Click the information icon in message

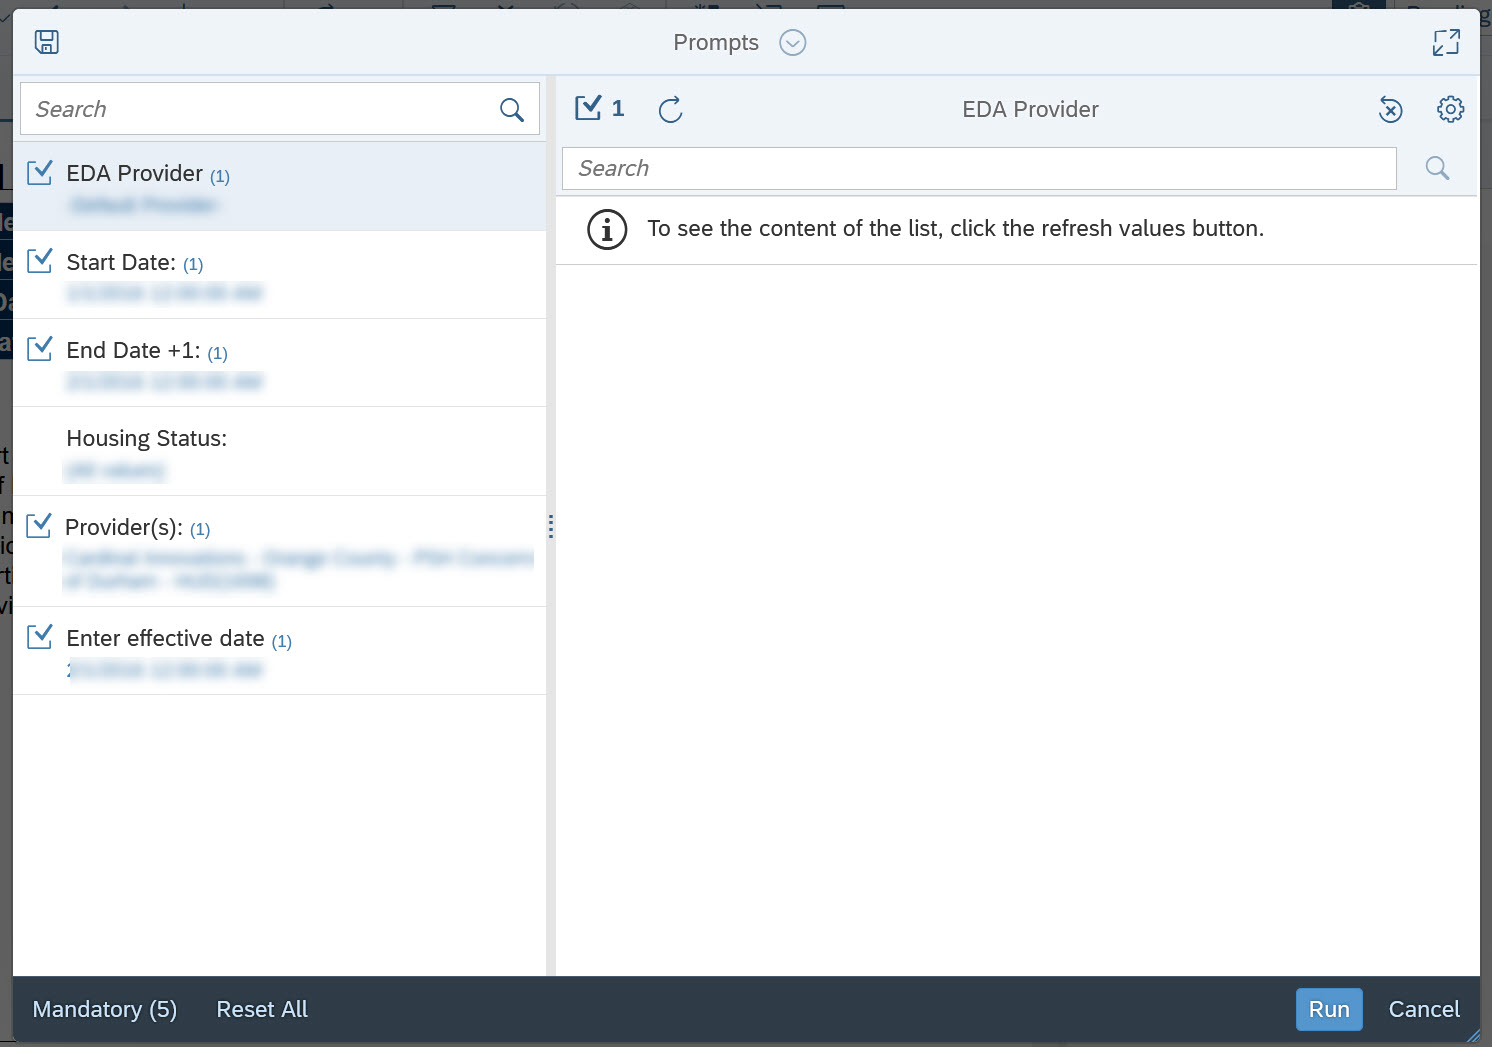tap(607, 230)
